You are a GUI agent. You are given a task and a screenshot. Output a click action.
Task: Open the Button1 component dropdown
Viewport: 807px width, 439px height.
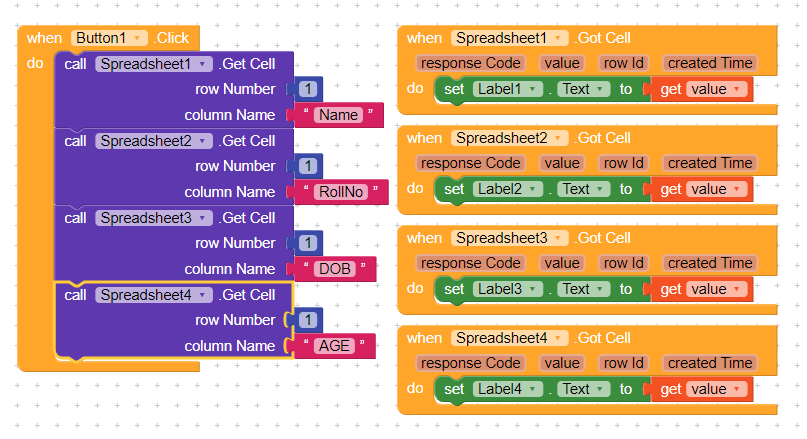(x=110, y=38)
